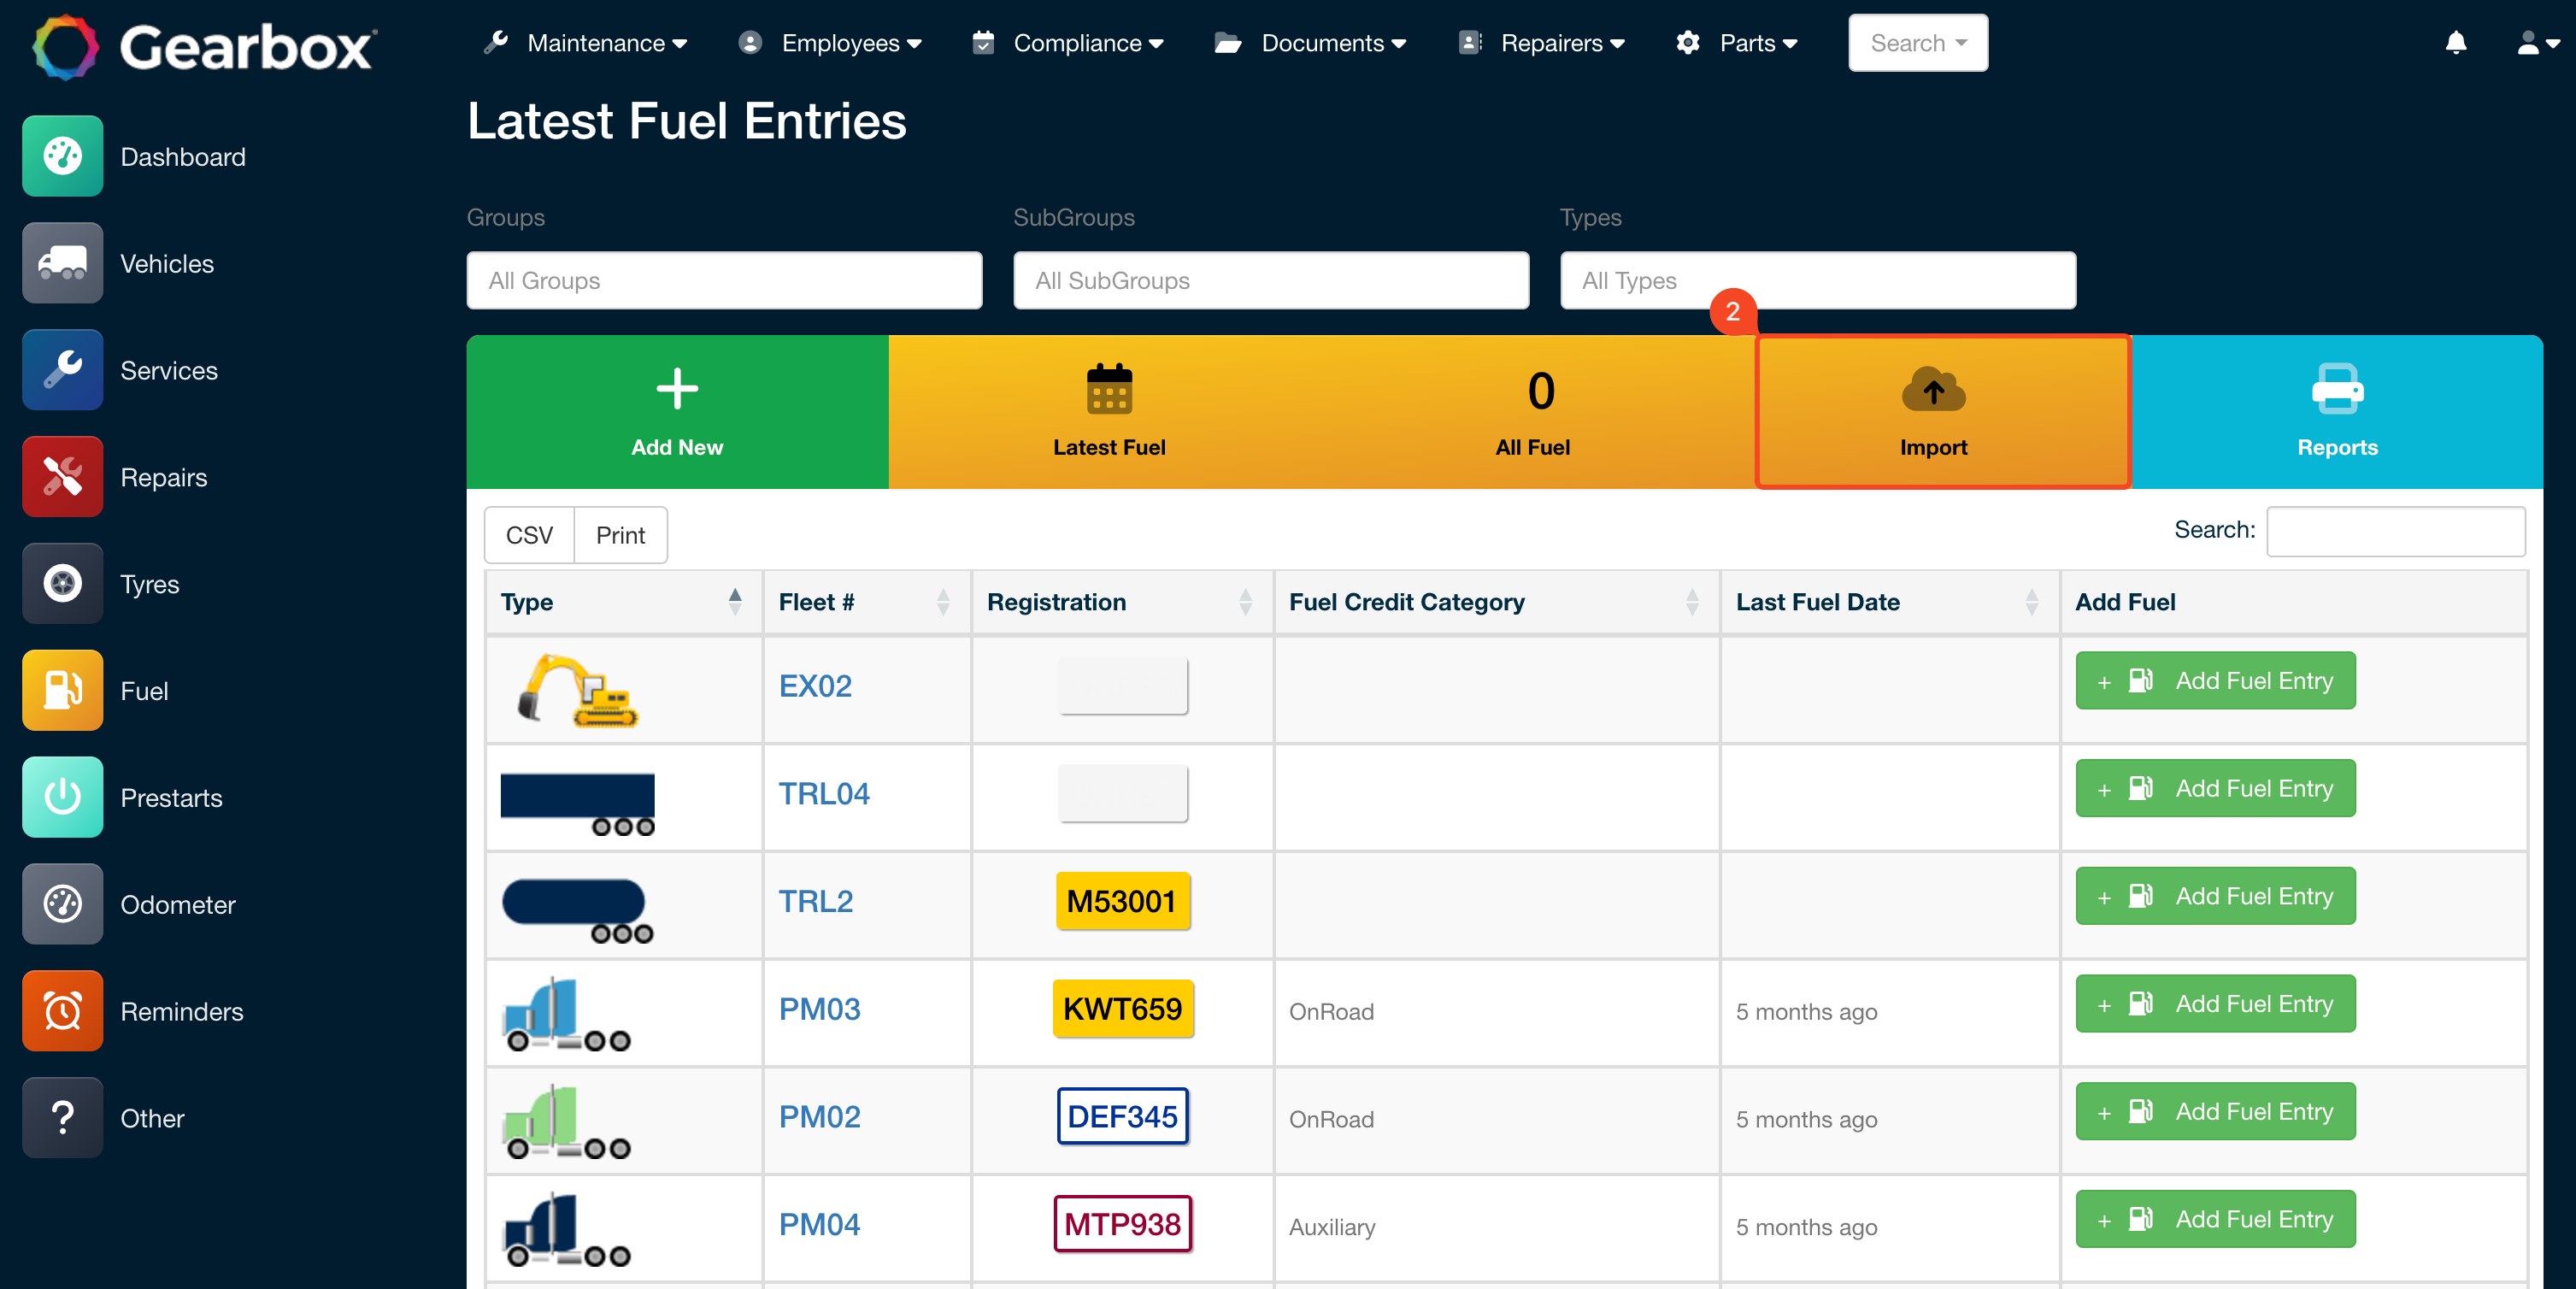Sort table by Last Fuel Date
2576x1289 pixels.
tap(1817, 602)
